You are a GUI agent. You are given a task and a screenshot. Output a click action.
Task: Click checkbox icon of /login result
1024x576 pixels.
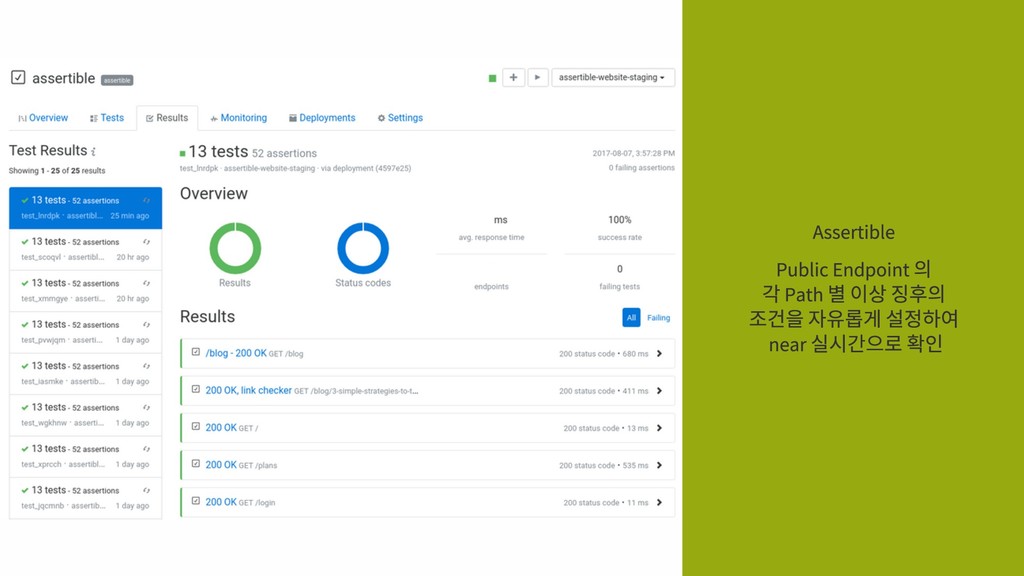195,501
